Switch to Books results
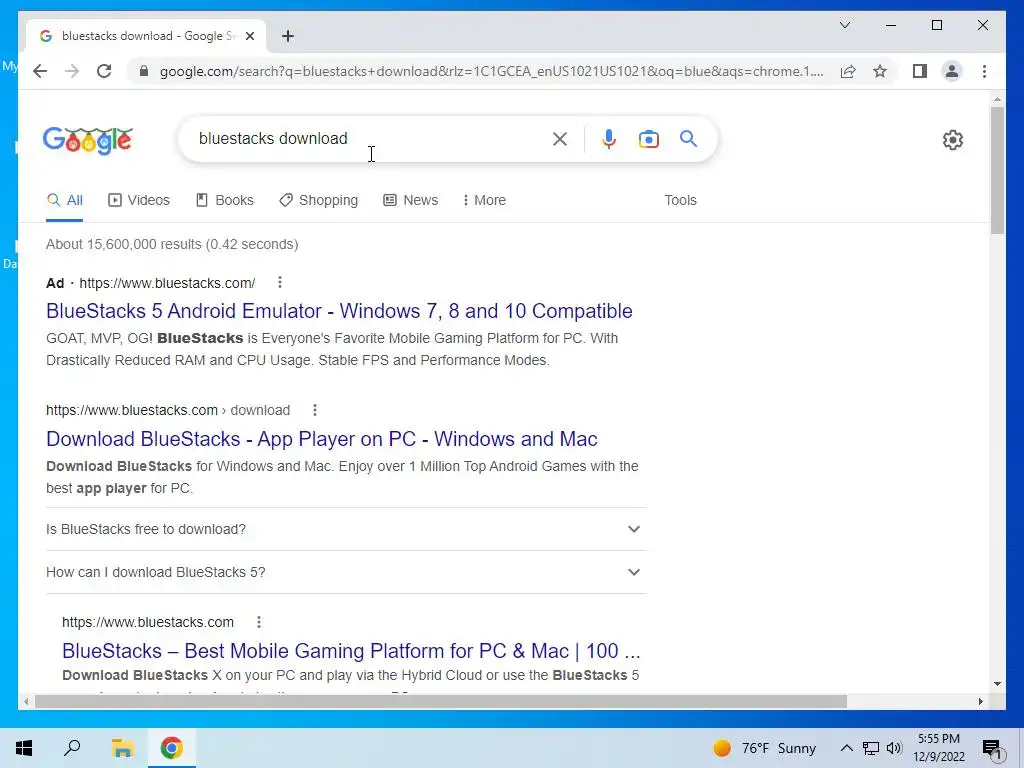1024x768 pixels. (x=225, y=200)
